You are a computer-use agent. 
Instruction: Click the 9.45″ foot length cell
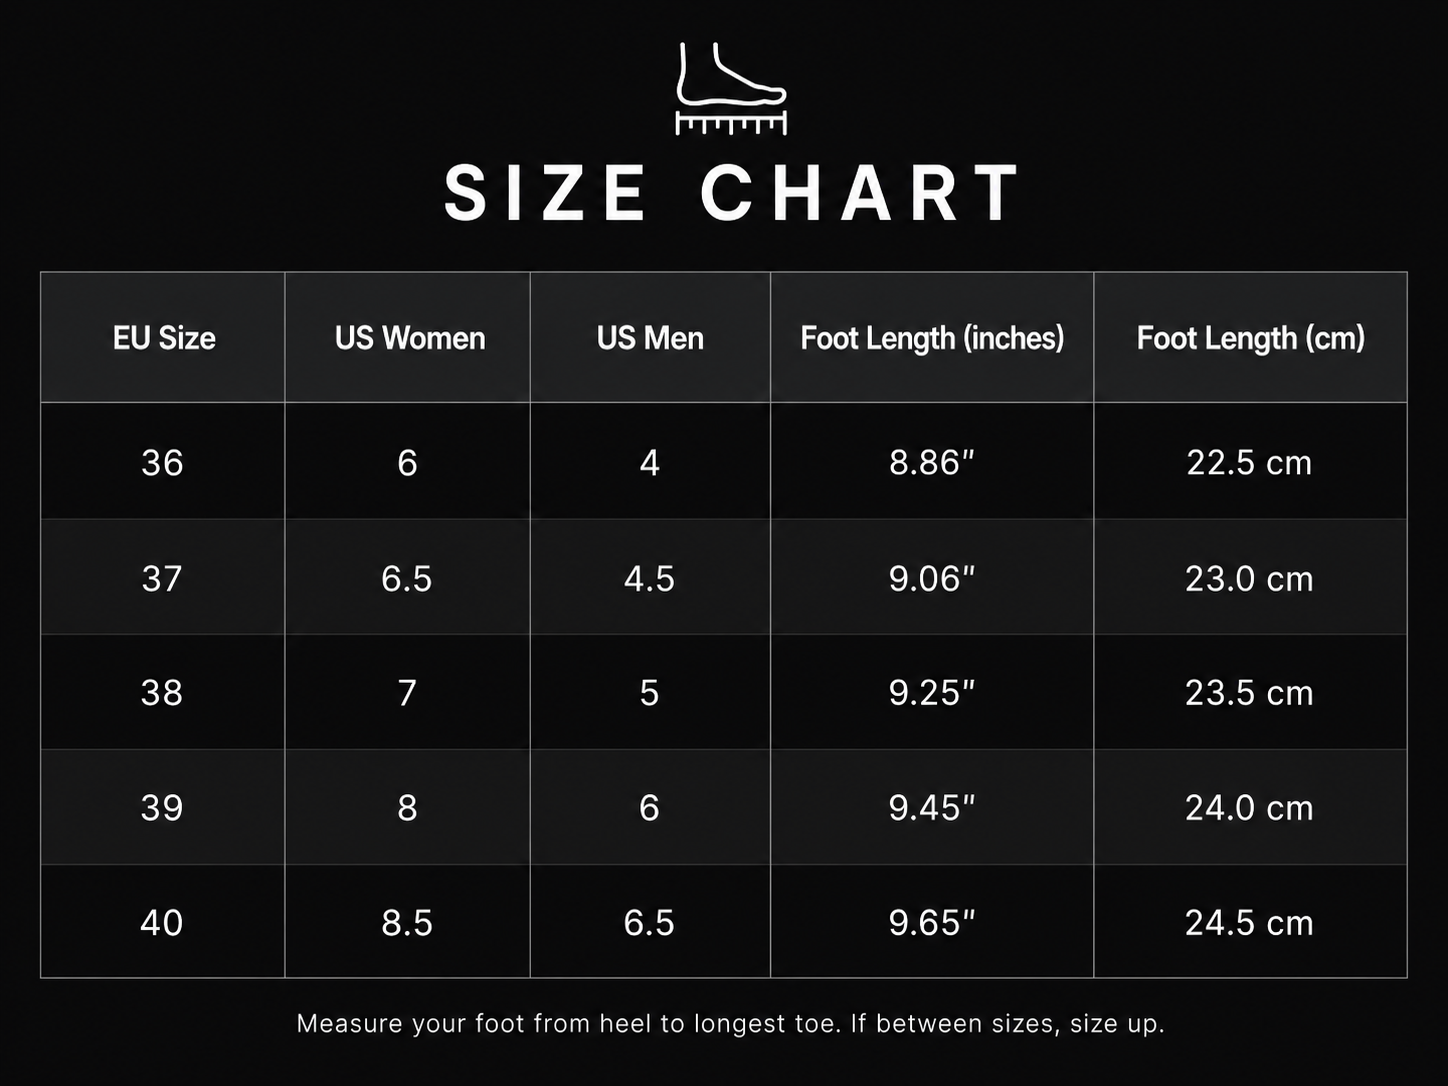932,807
